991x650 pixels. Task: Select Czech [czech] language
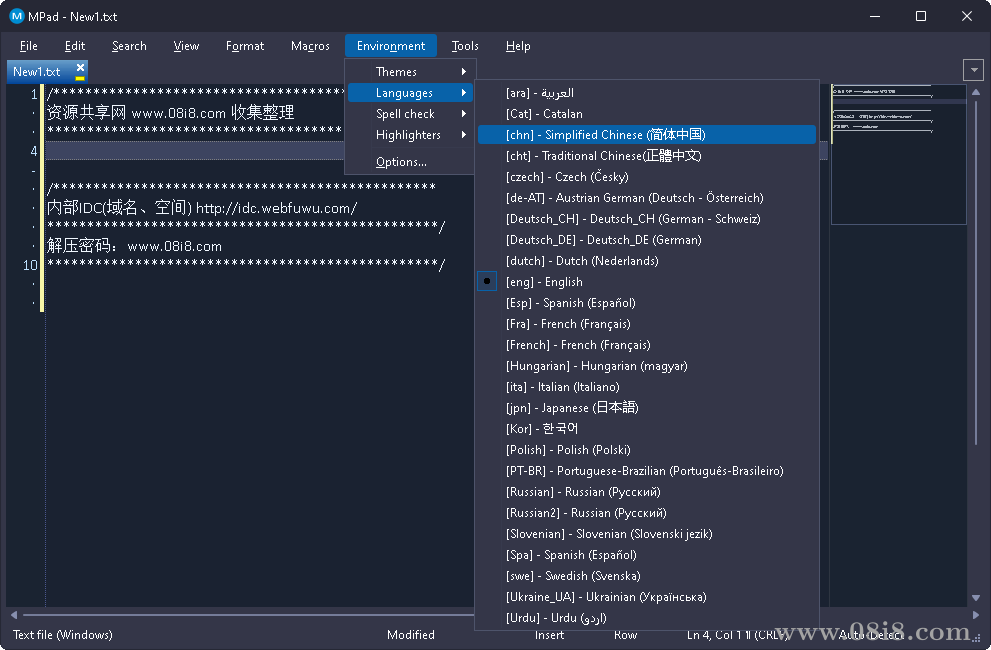point(647,176)
